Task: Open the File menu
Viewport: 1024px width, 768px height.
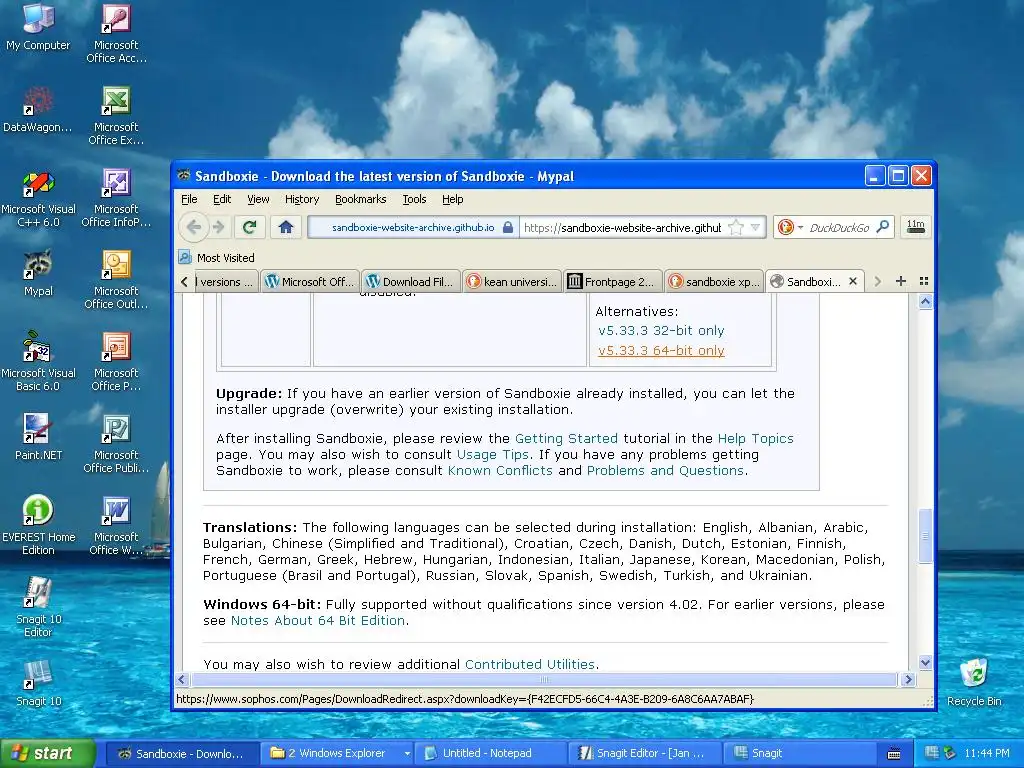Action: coord(189,199)
